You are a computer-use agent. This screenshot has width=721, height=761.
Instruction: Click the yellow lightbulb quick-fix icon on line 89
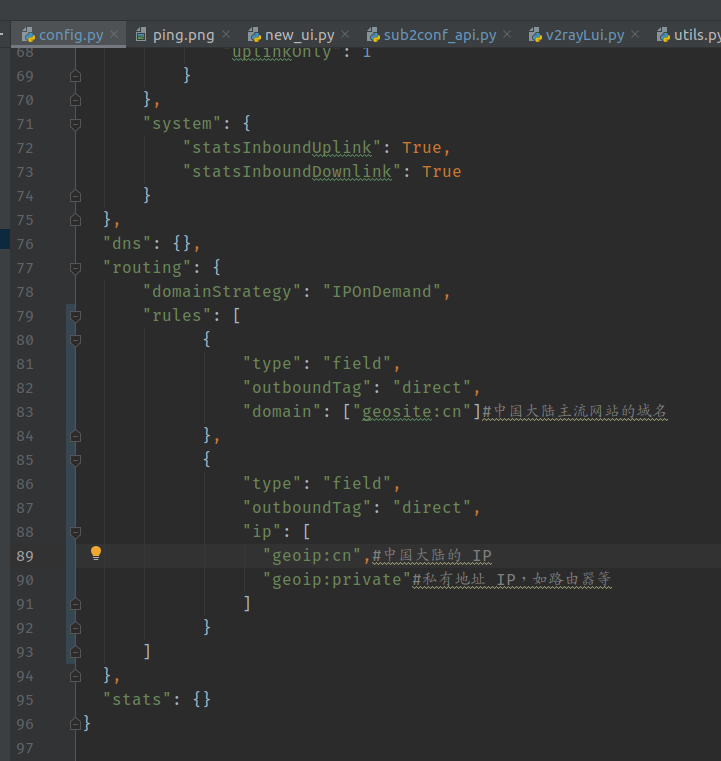(x=96, y=553)
